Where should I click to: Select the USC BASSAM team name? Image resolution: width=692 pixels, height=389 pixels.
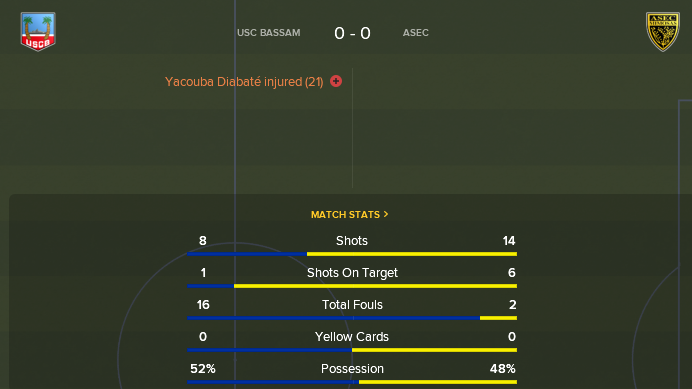[x=268, y=33]
